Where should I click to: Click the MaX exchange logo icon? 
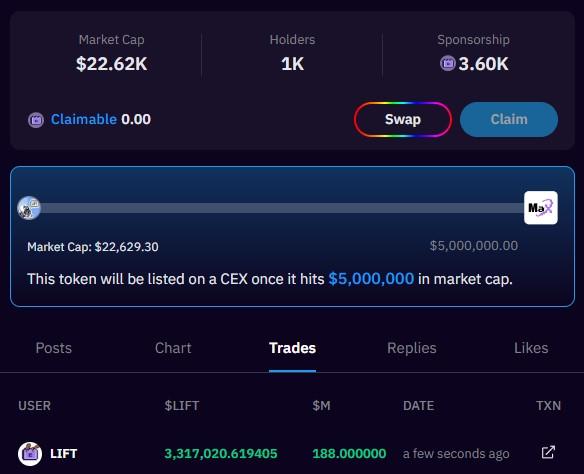click(540, 208)
